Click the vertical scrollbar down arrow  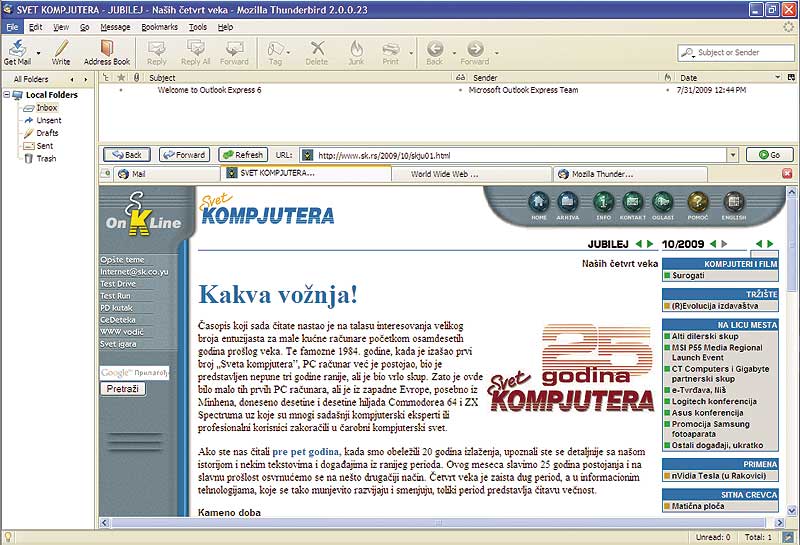pyautogui.click(x=791, y=510)
